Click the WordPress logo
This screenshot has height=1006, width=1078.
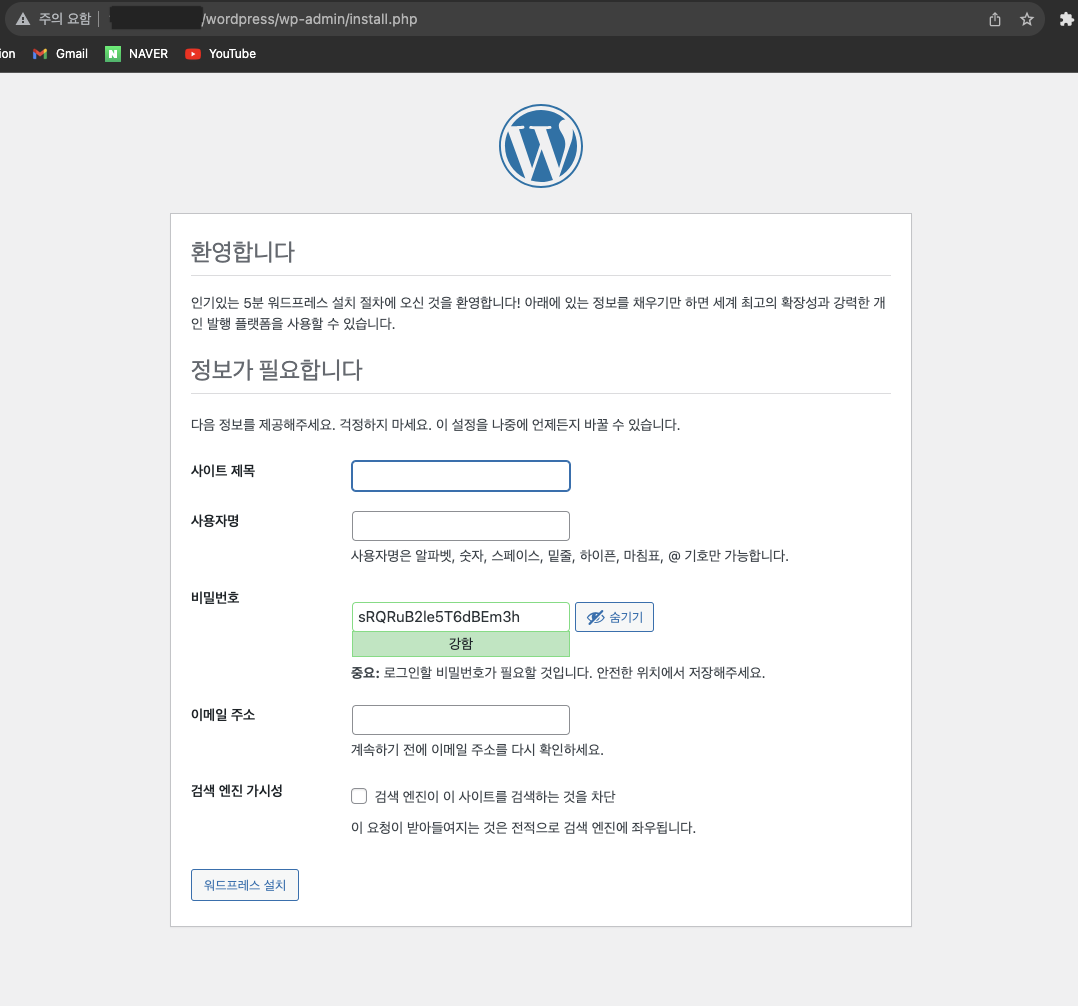(x=540, y=146)
